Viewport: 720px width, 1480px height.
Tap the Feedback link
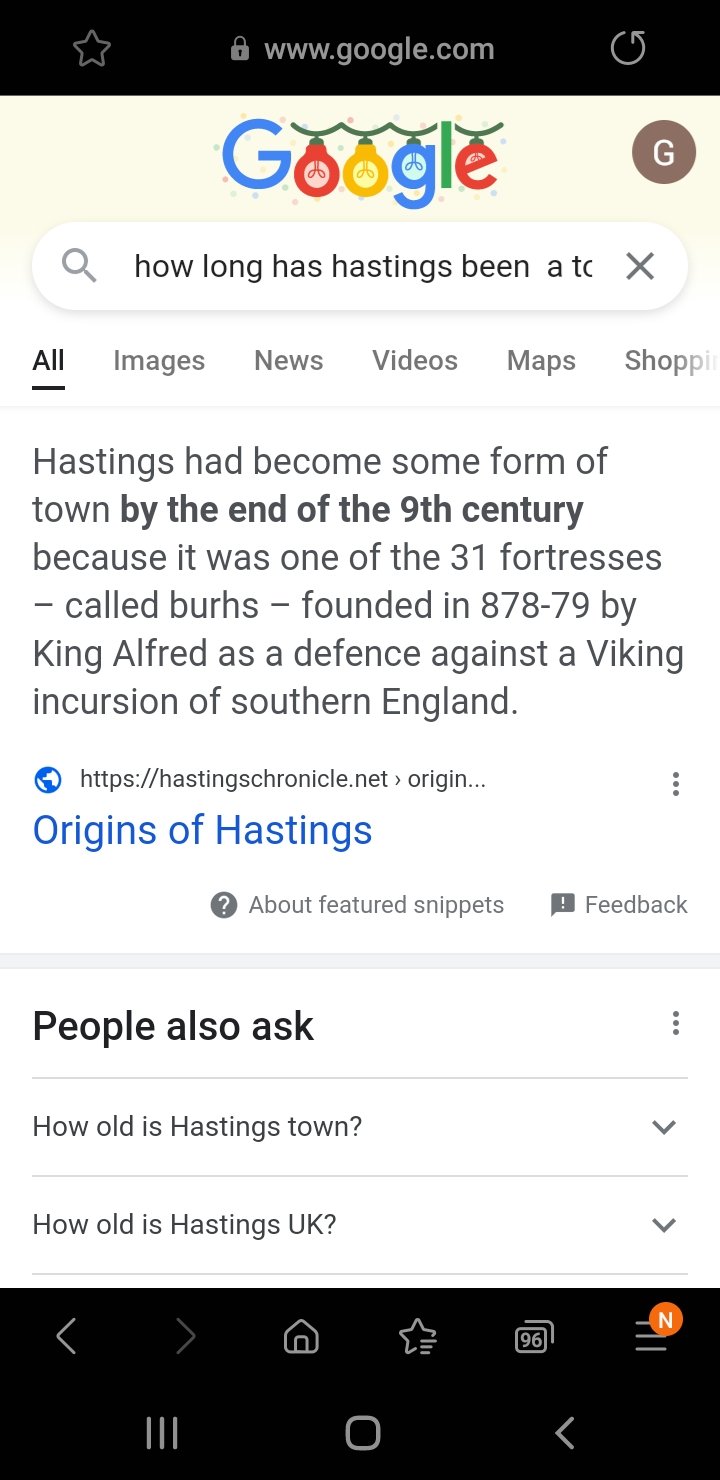pos(620,905)
